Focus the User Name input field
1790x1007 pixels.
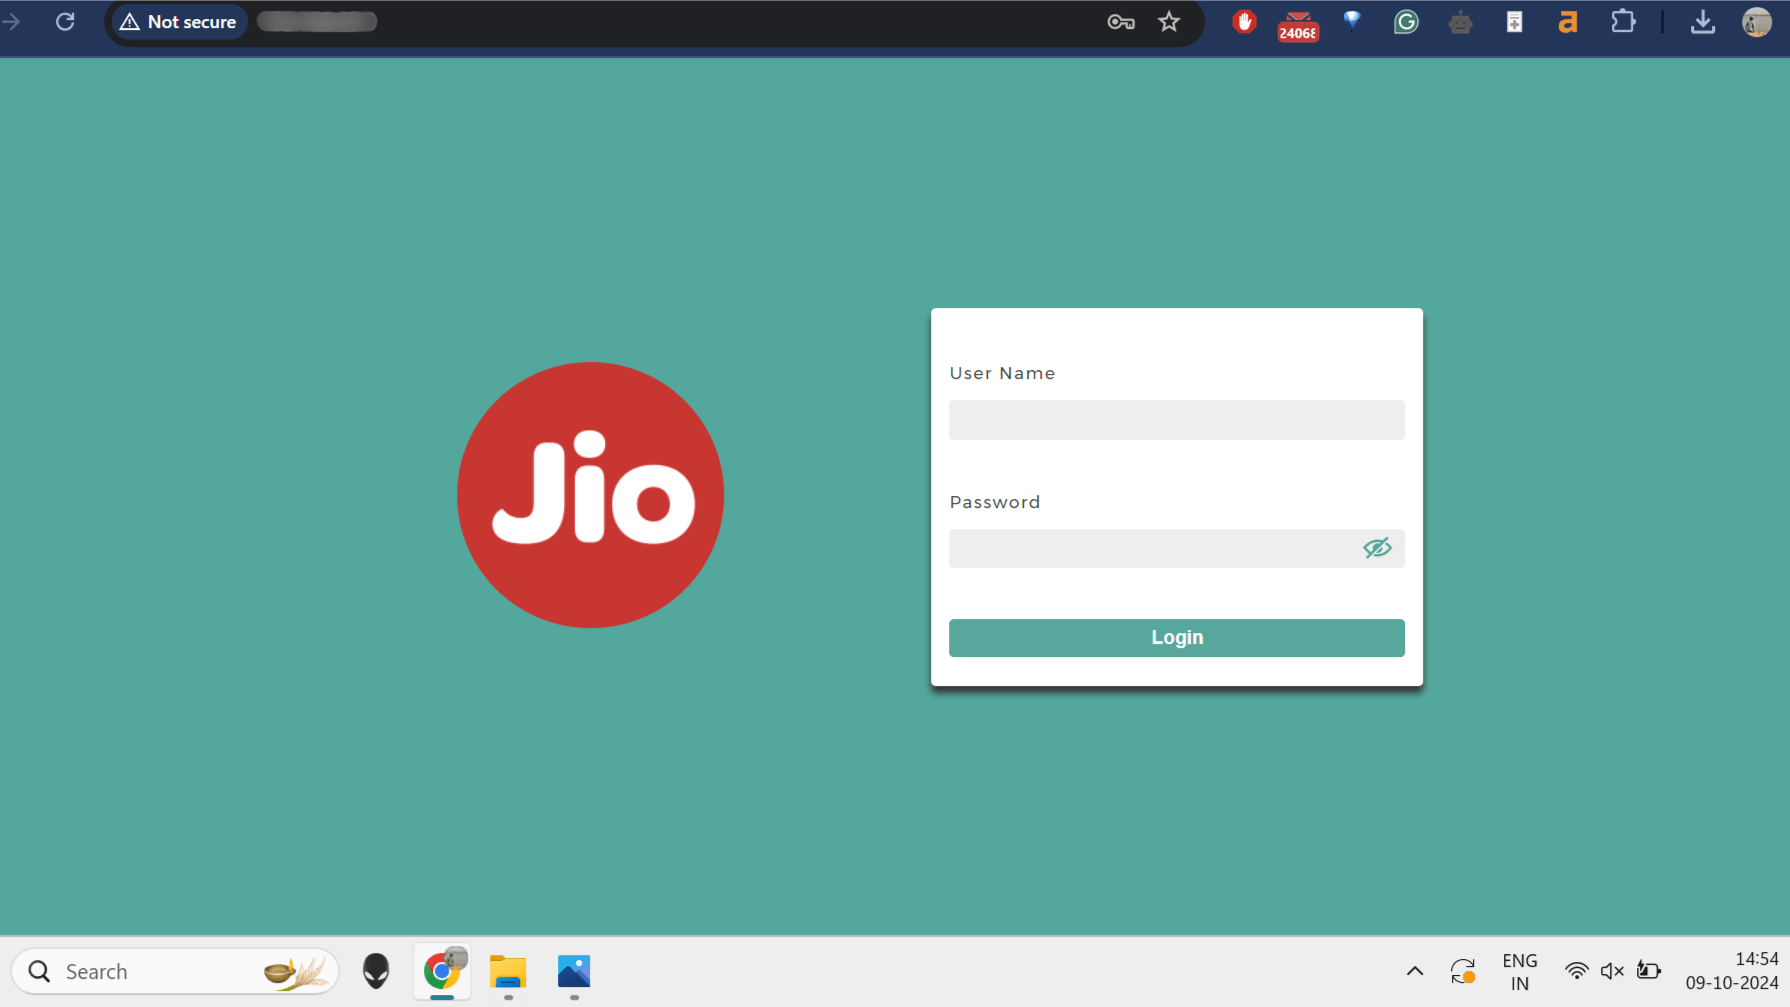click(1177, 420)
